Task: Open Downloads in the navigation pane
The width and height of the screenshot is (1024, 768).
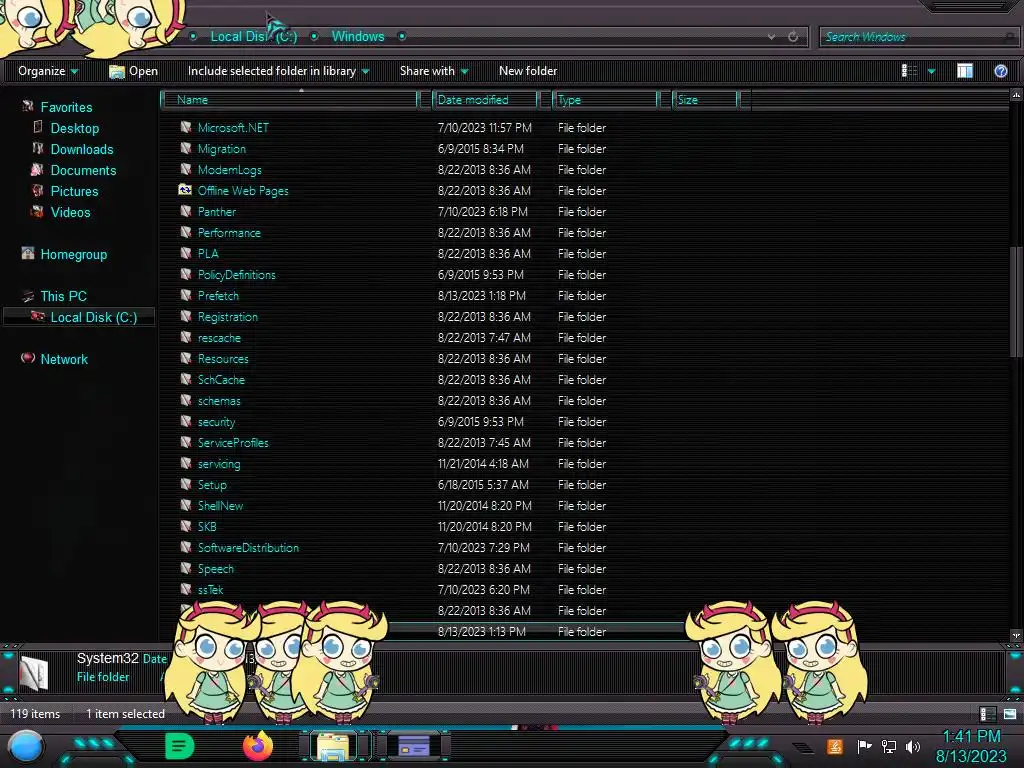Action: pyautogui.click(x=82, y=149)
